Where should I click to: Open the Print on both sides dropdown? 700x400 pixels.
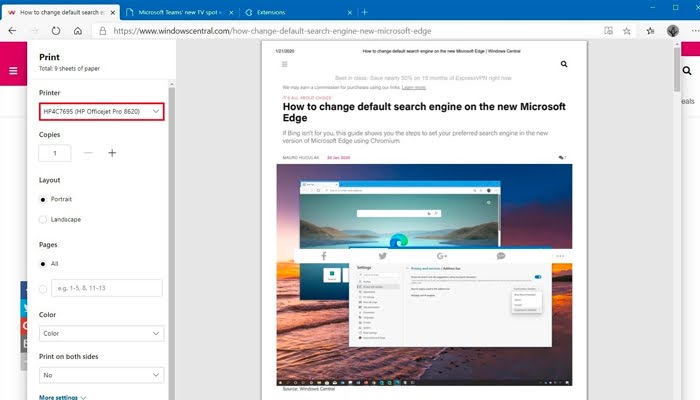tap(101, 374)
